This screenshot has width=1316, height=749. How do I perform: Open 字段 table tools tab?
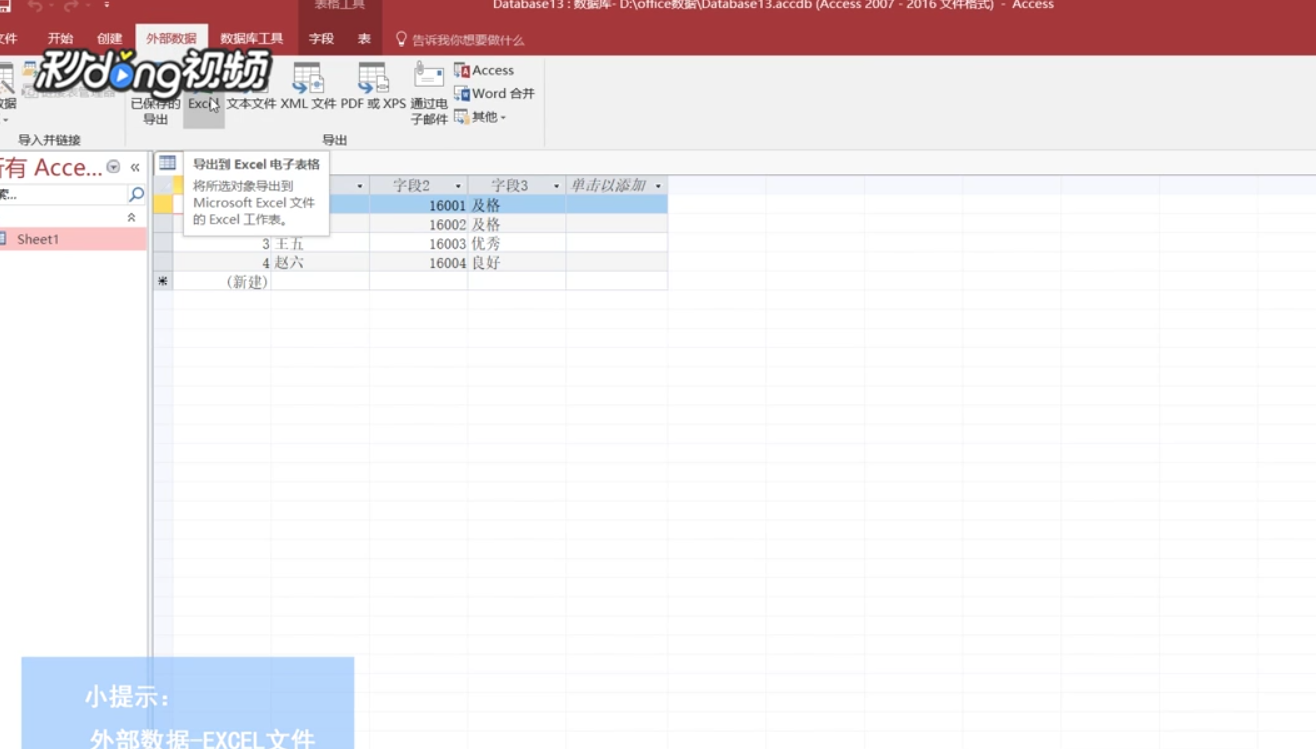[321, 39]
